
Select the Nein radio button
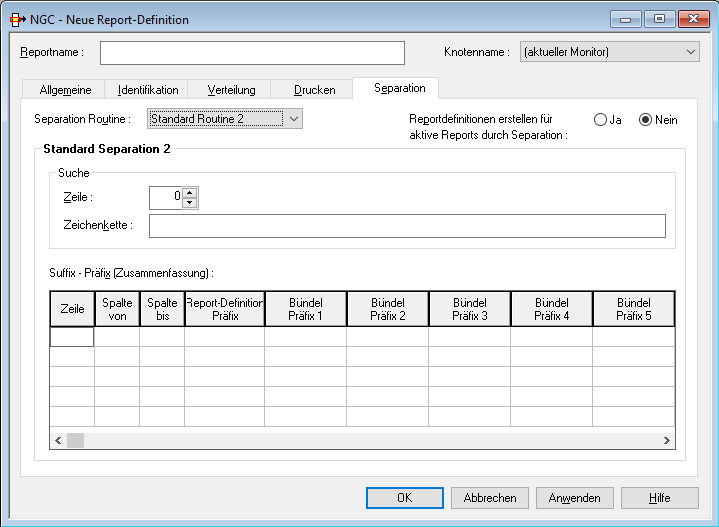(645, 120)
